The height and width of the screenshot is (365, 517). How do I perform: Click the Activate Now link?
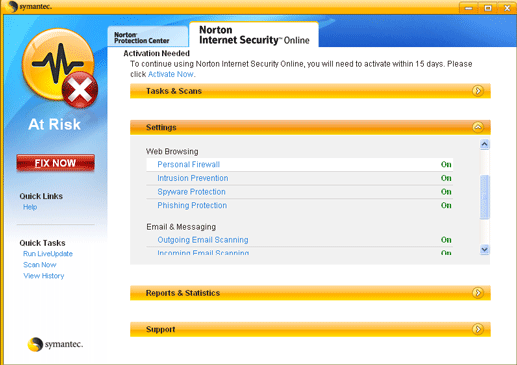(x=171, y=74)
